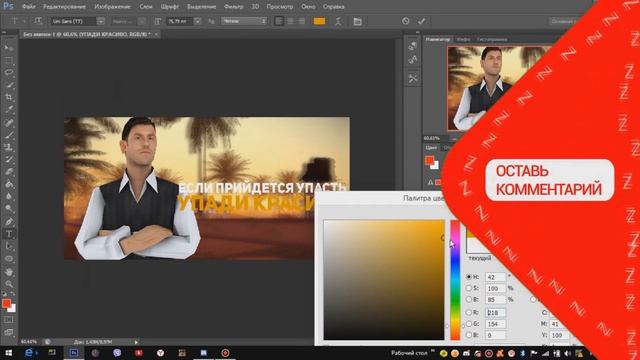
Task: Click the hue spectrum slider in color picker
Action: 455,280
